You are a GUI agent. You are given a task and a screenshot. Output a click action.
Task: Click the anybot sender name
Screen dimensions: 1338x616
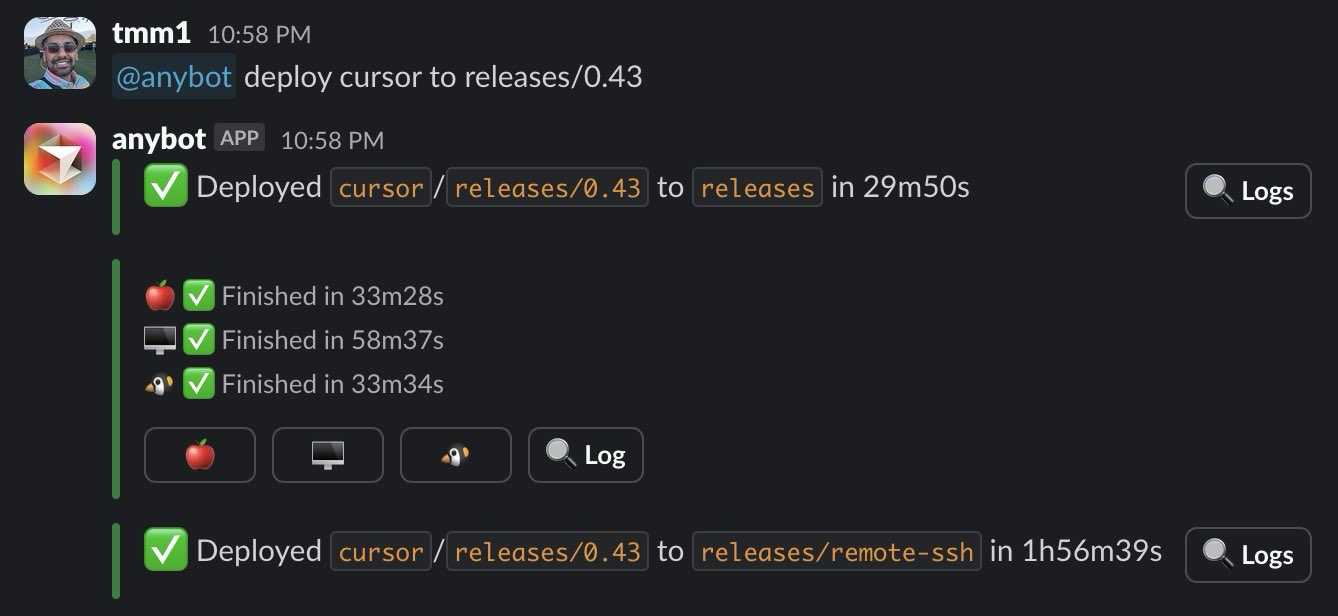[x=159, y=138]
